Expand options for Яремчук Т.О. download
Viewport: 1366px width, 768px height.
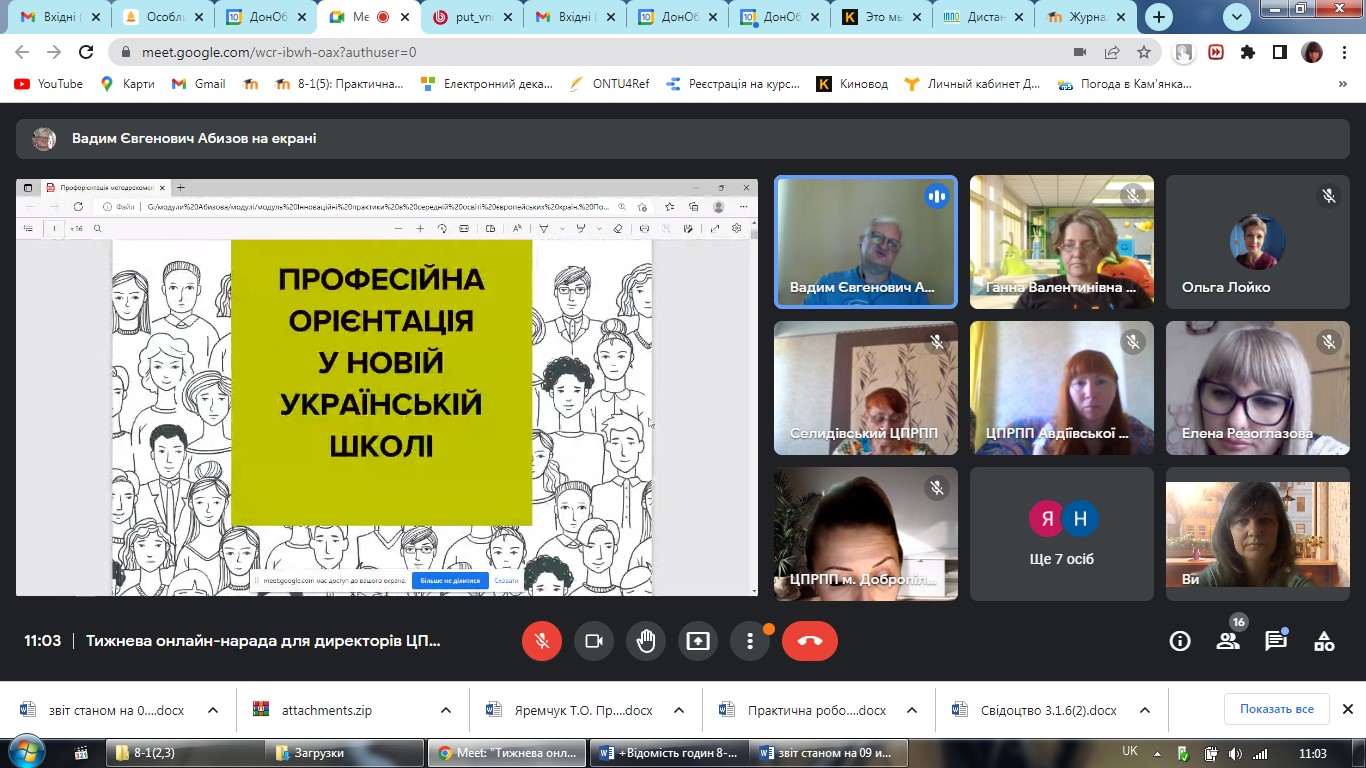(x=679, y=710)
